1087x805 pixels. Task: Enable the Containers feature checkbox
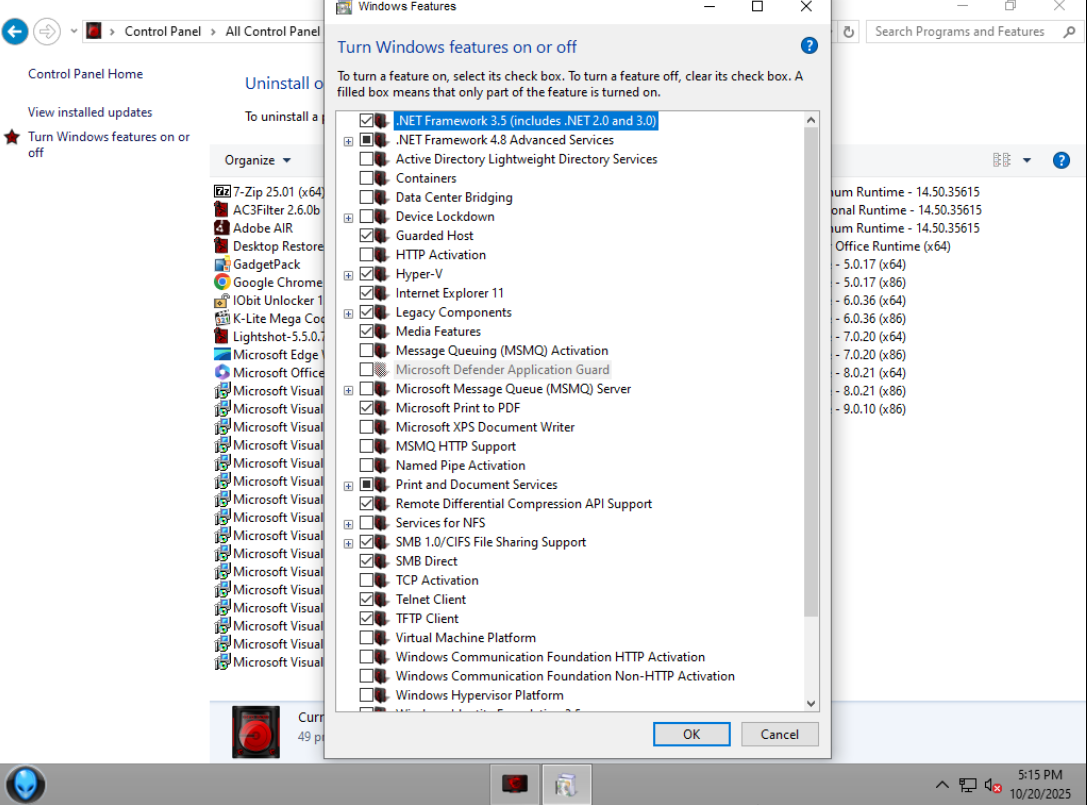[366, 178]
